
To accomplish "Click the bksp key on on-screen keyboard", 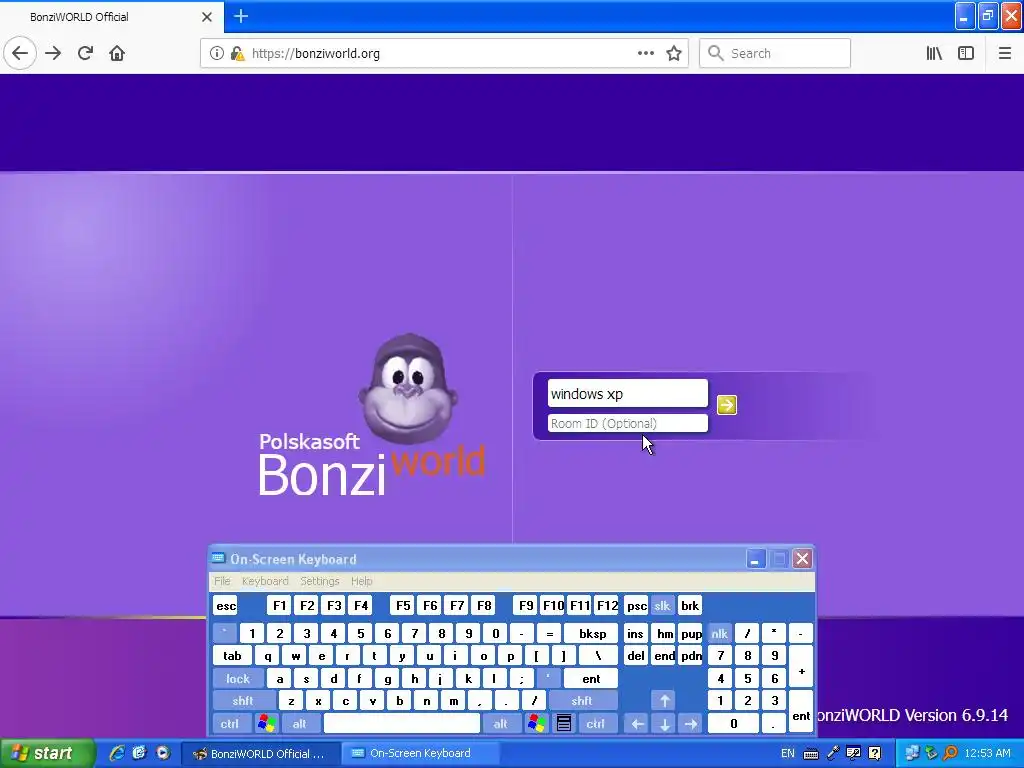I will (x=592, y=633).
